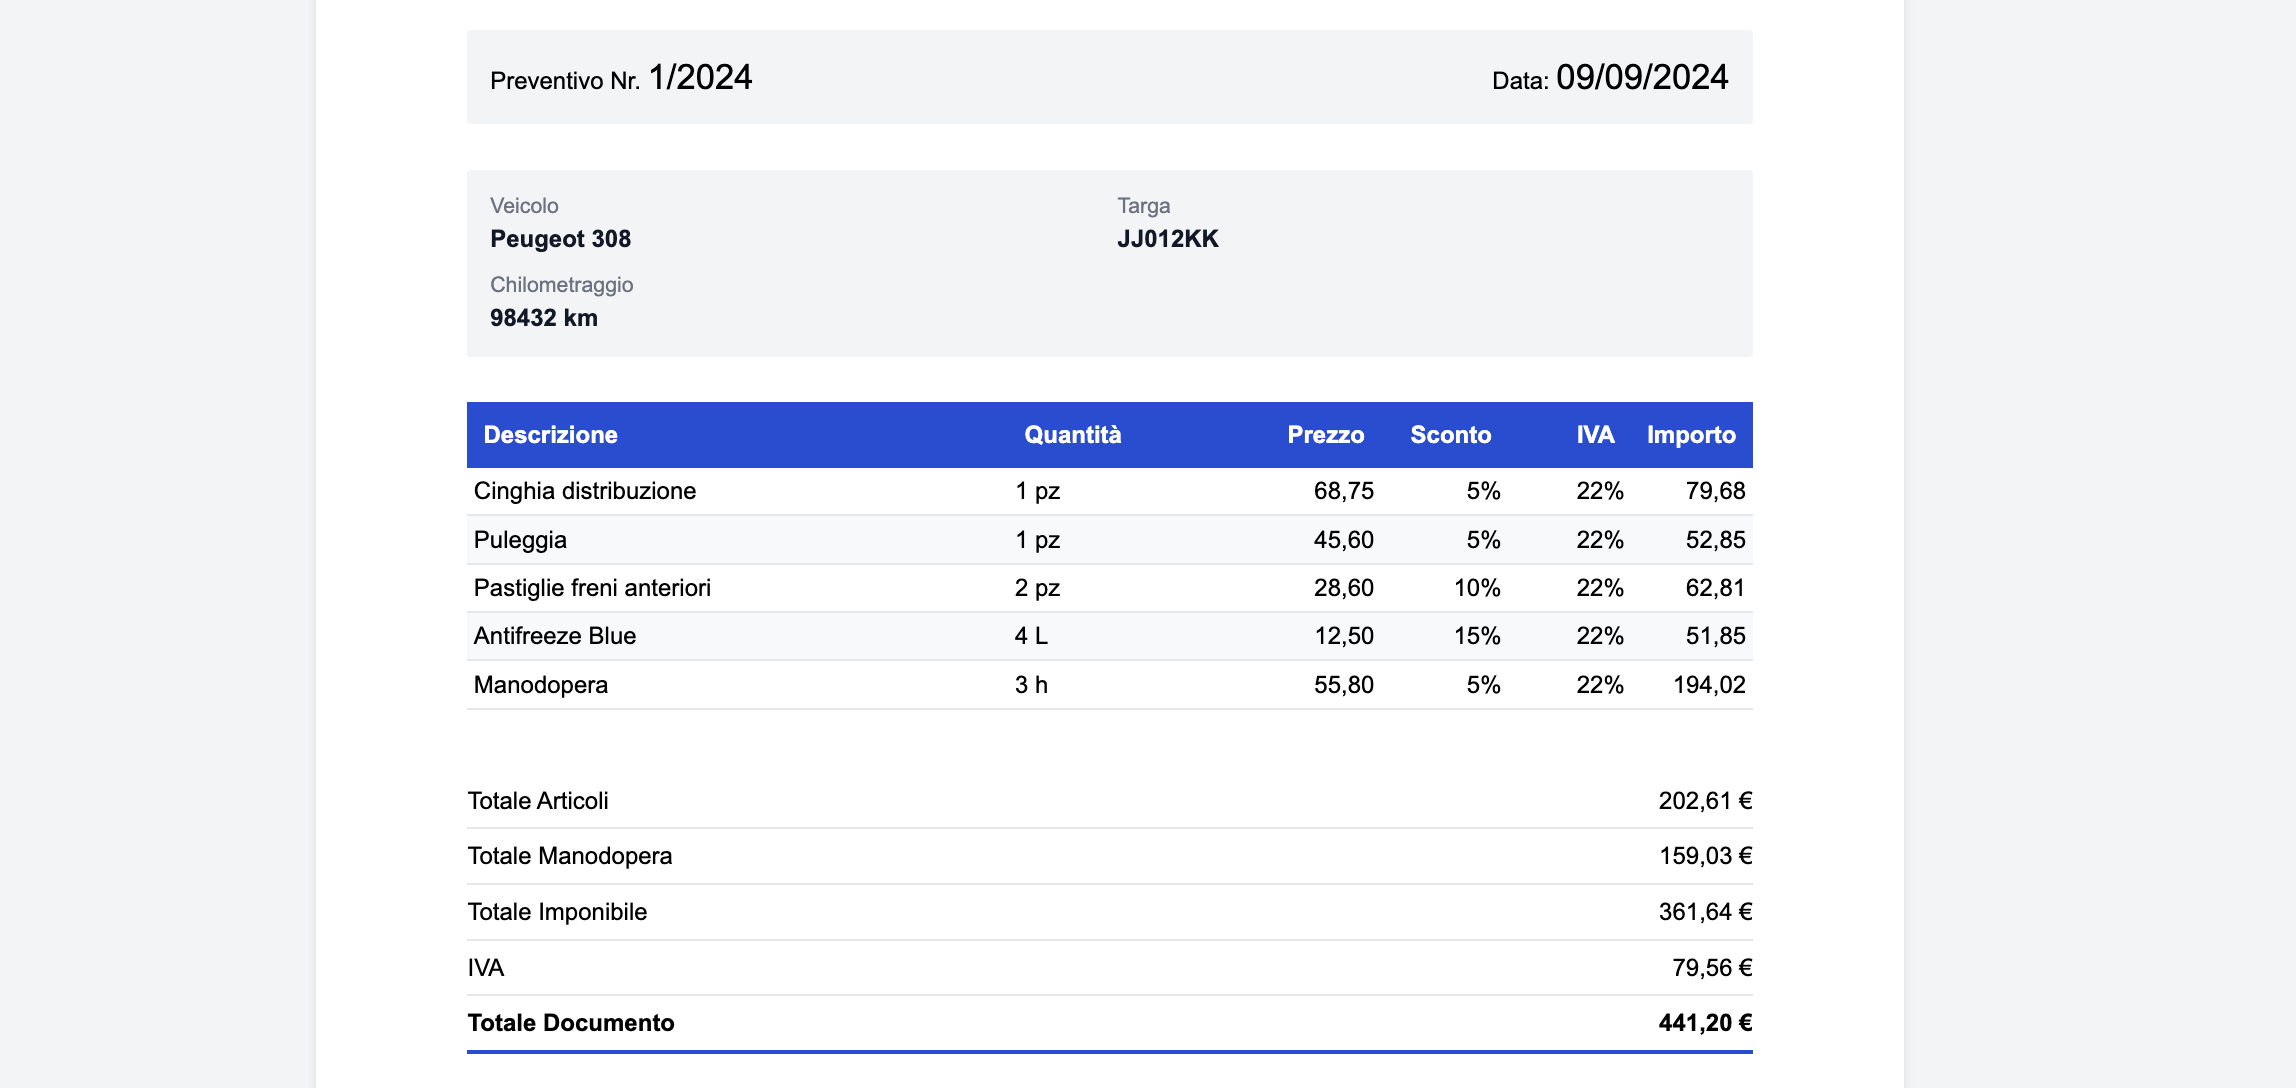2296x1088 pixels.
Task: Click the Sconto column header
Action: pos(1450,435)
